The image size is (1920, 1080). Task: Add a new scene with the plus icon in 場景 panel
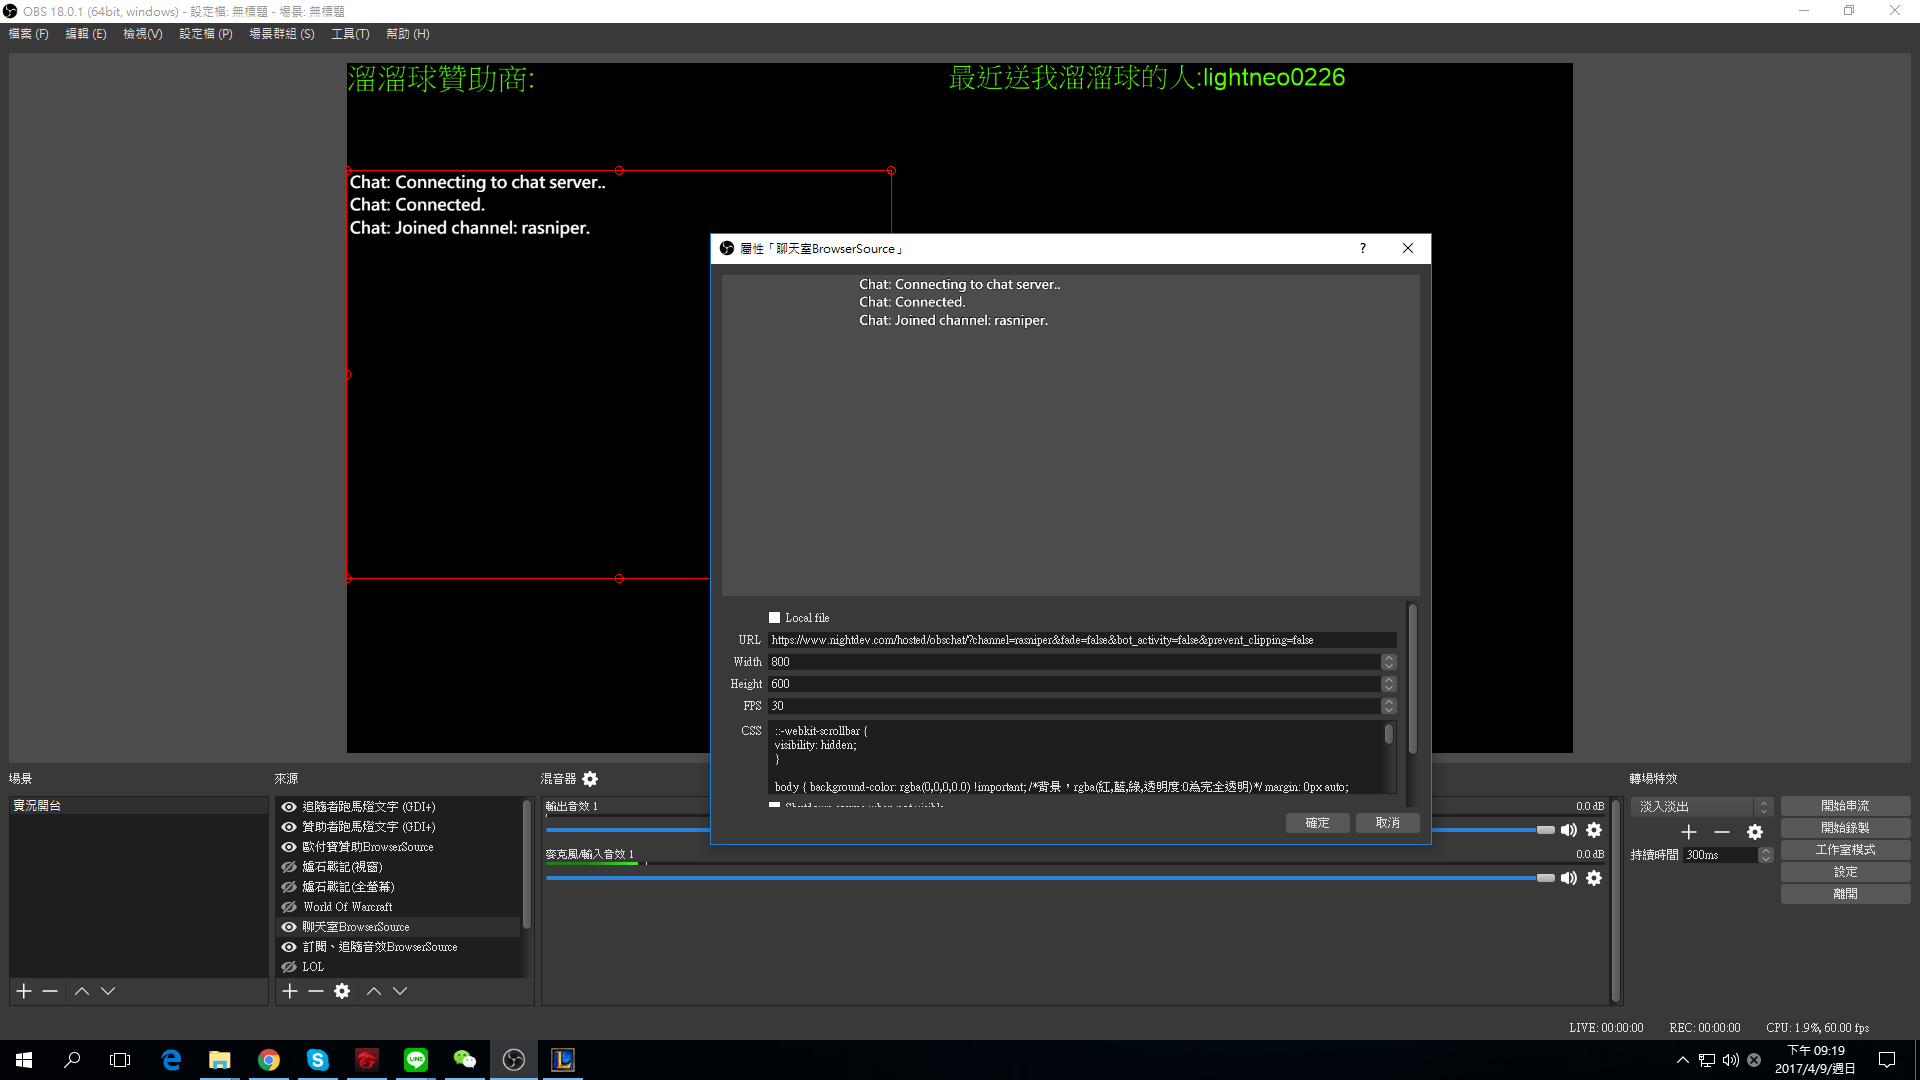coord(24,991)
